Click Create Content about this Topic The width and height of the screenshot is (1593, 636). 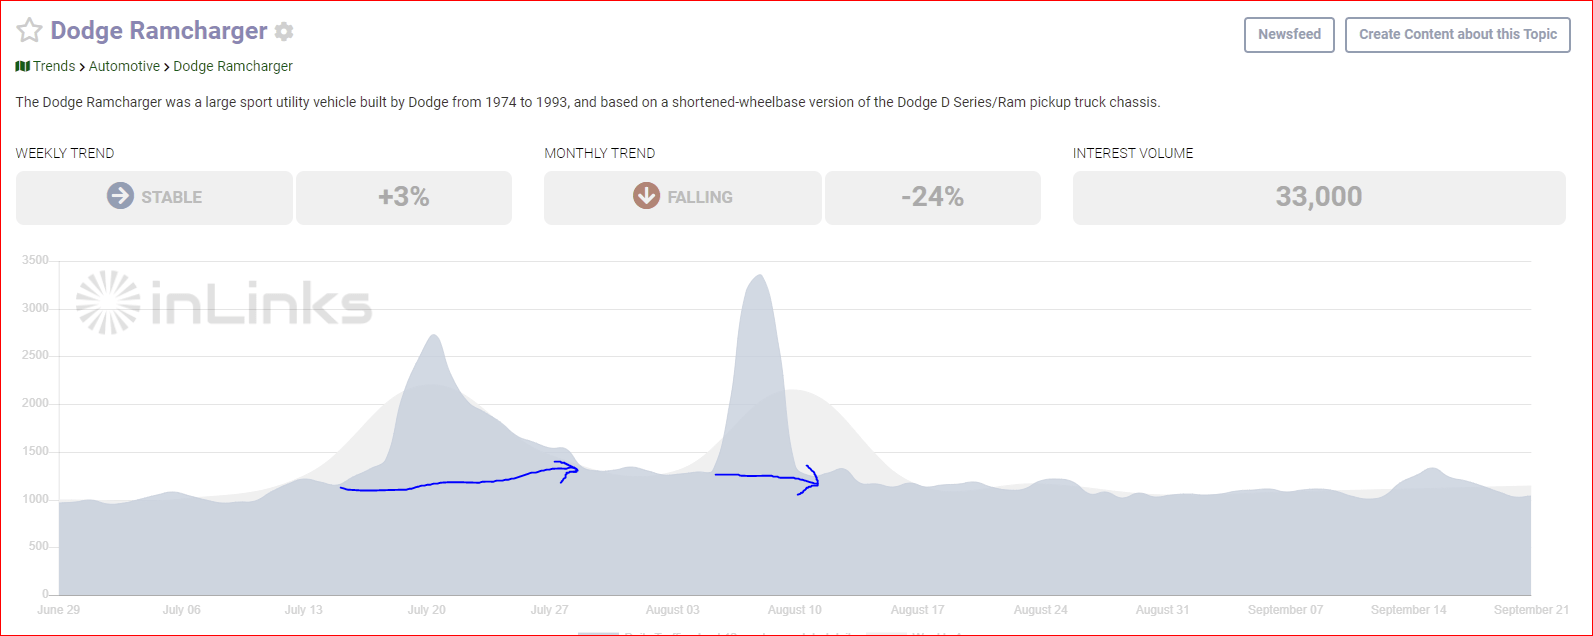pos(1457,34)
